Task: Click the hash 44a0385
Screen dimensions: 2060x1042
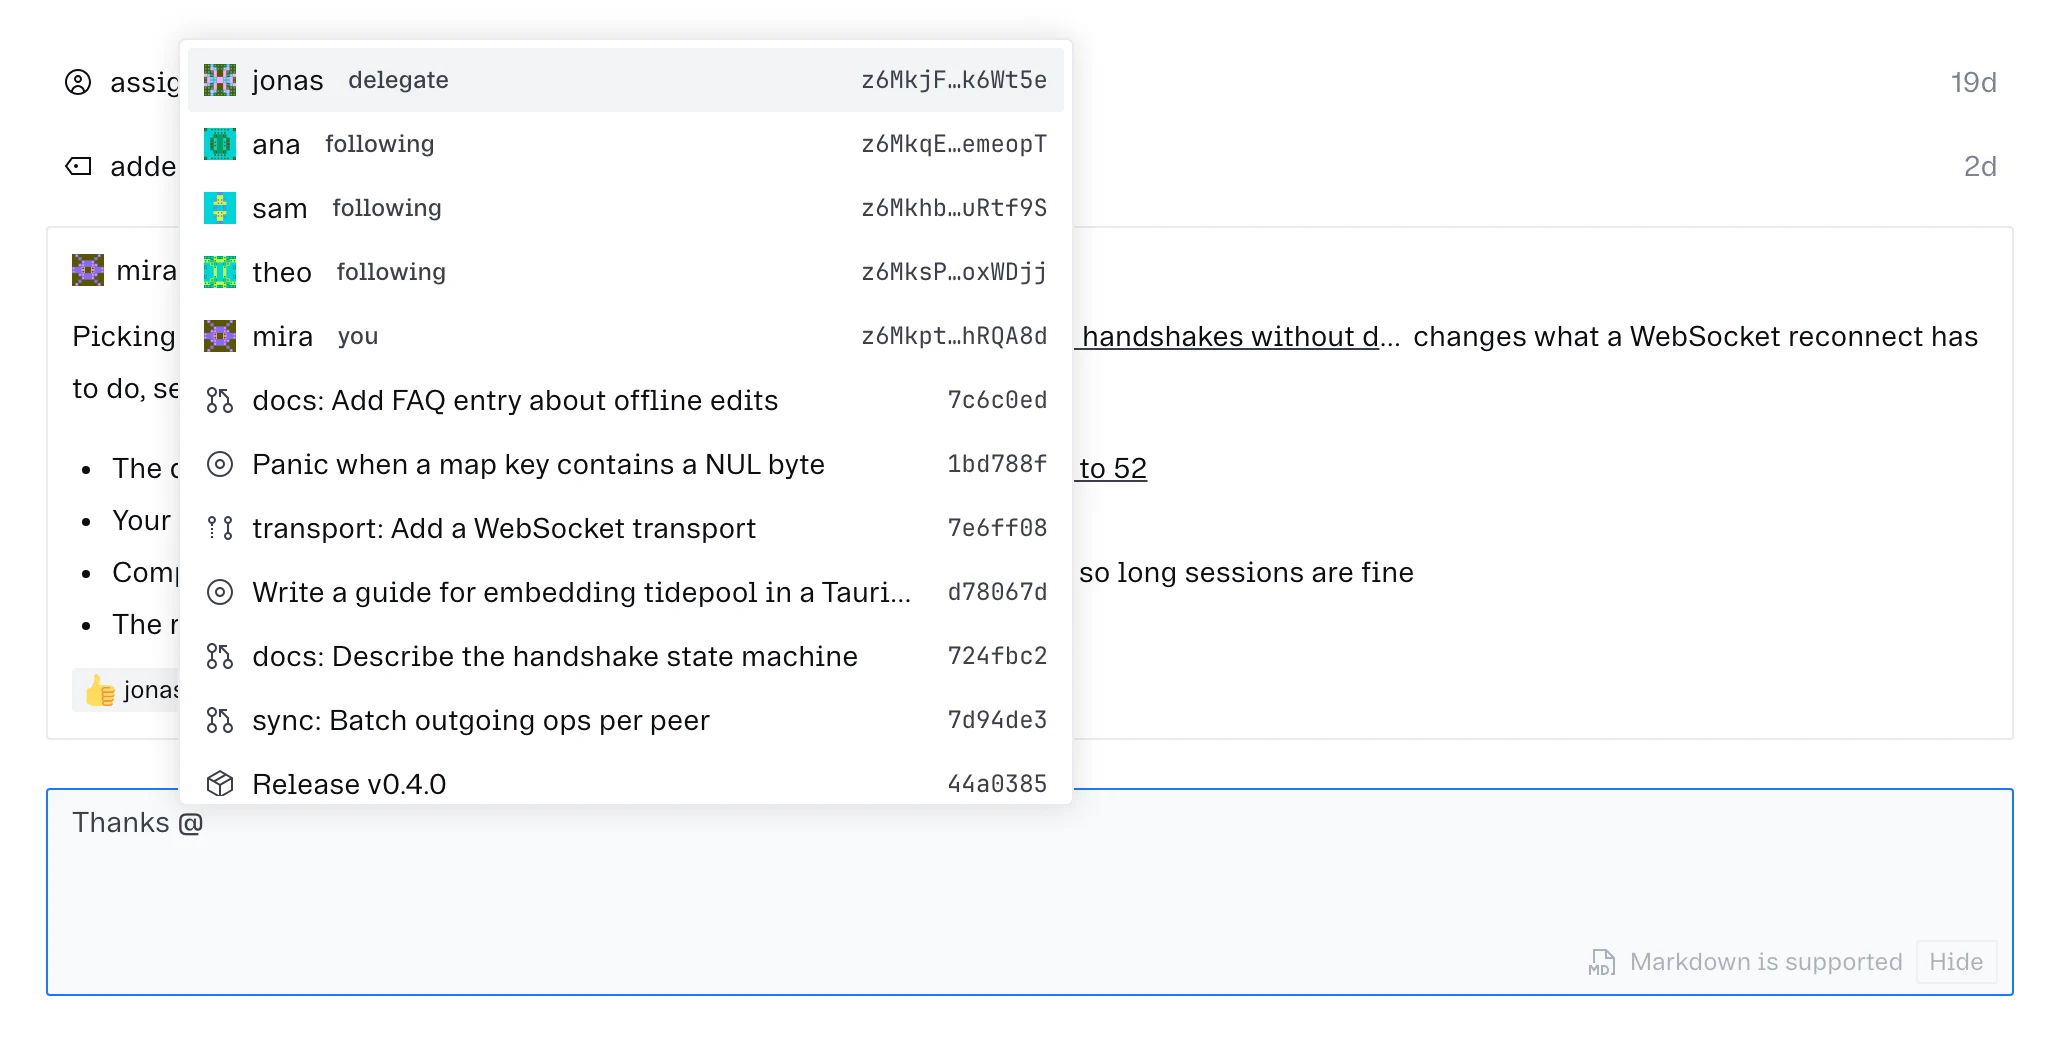Action: pos(997,784)
